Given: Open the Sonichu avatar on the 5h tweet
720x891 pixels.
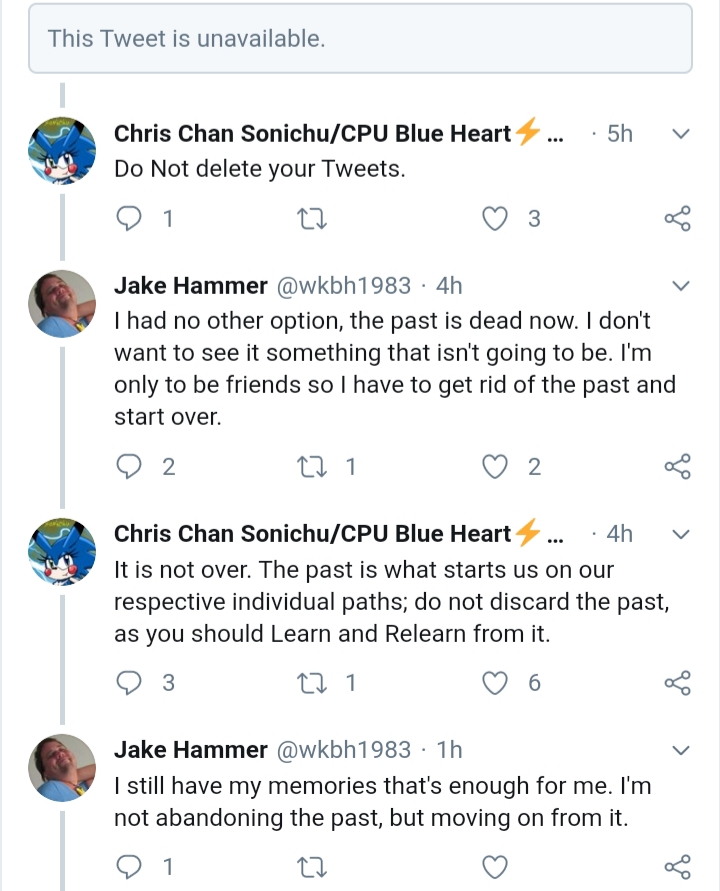Looking at the screenshot, I should click(62, 151).
